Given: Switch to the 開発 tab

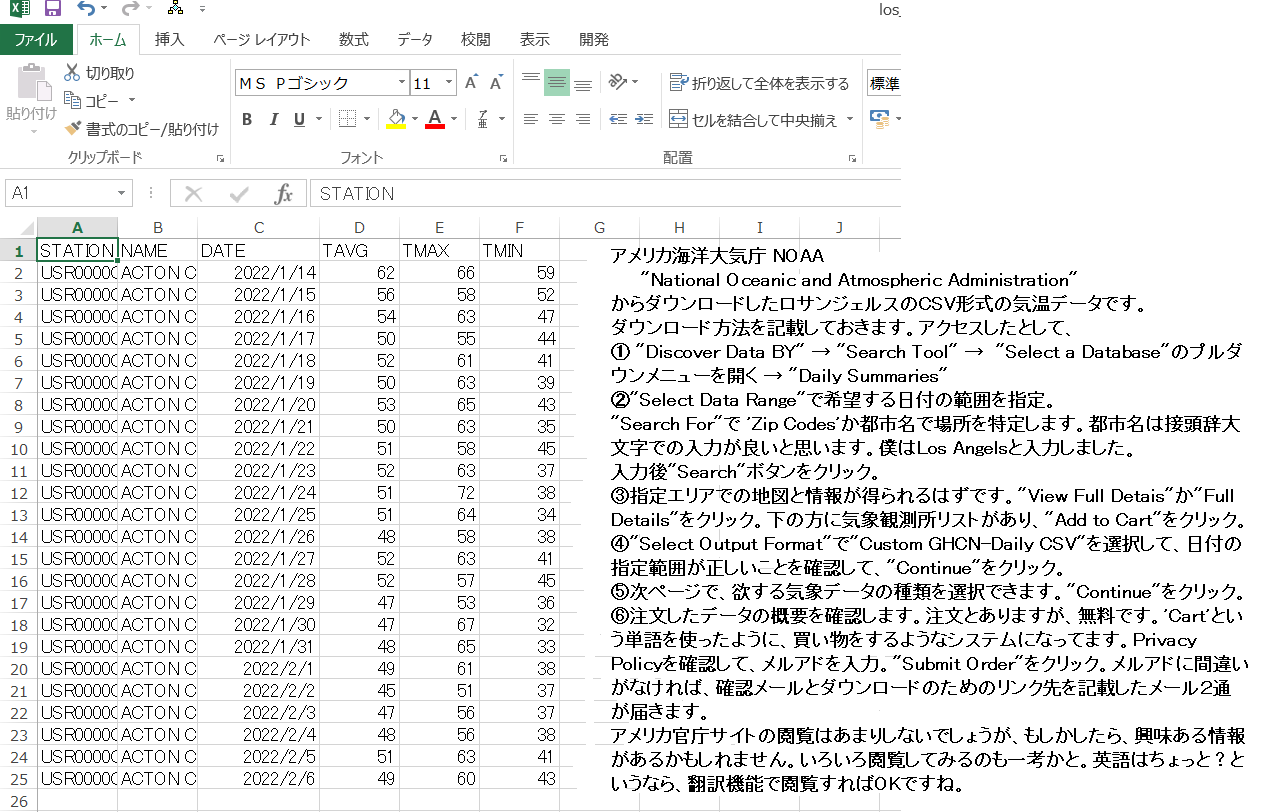Looking at the screenshot, I should tap(593, 40).
